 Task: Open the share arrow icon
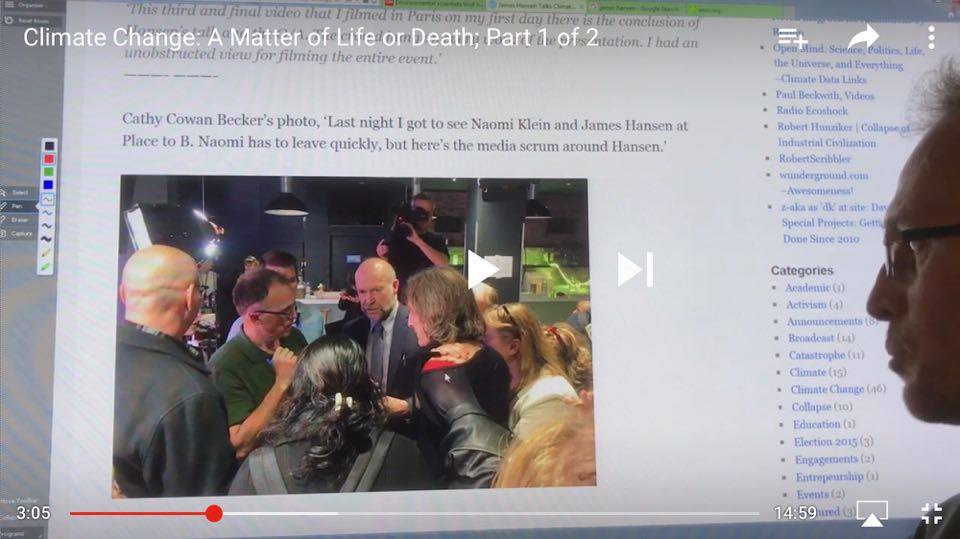tap(863, 38)
